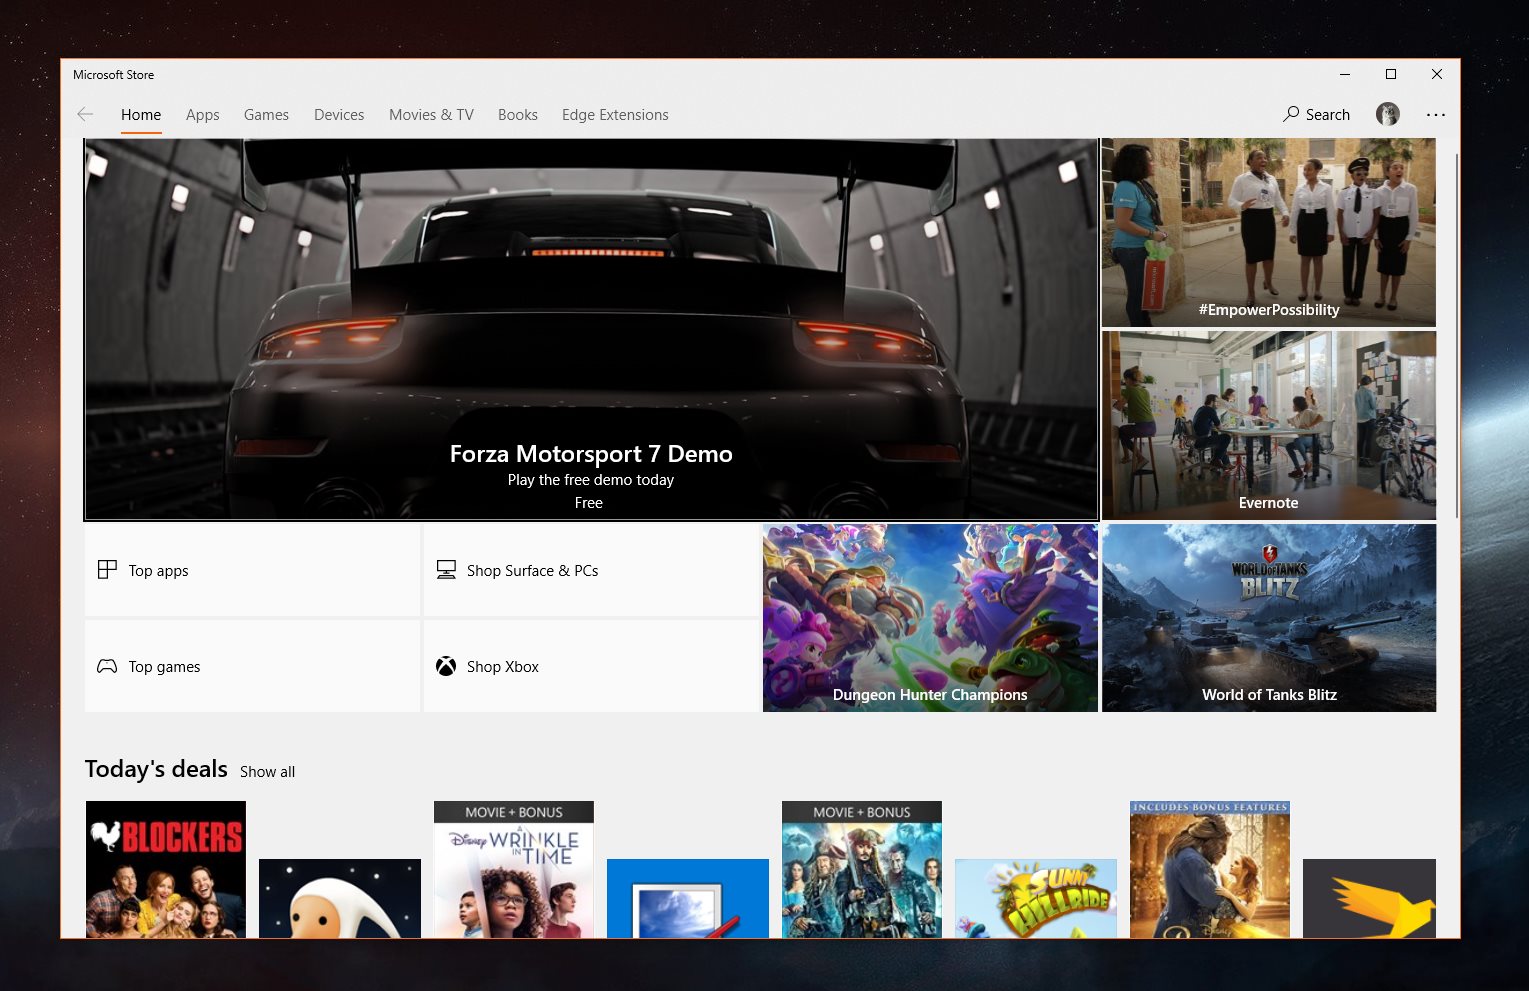Viewport: 1529px width, 991px height.
Task: Click the Shop Surface & PCs monitor icon
Action: [x=446, y=570]
